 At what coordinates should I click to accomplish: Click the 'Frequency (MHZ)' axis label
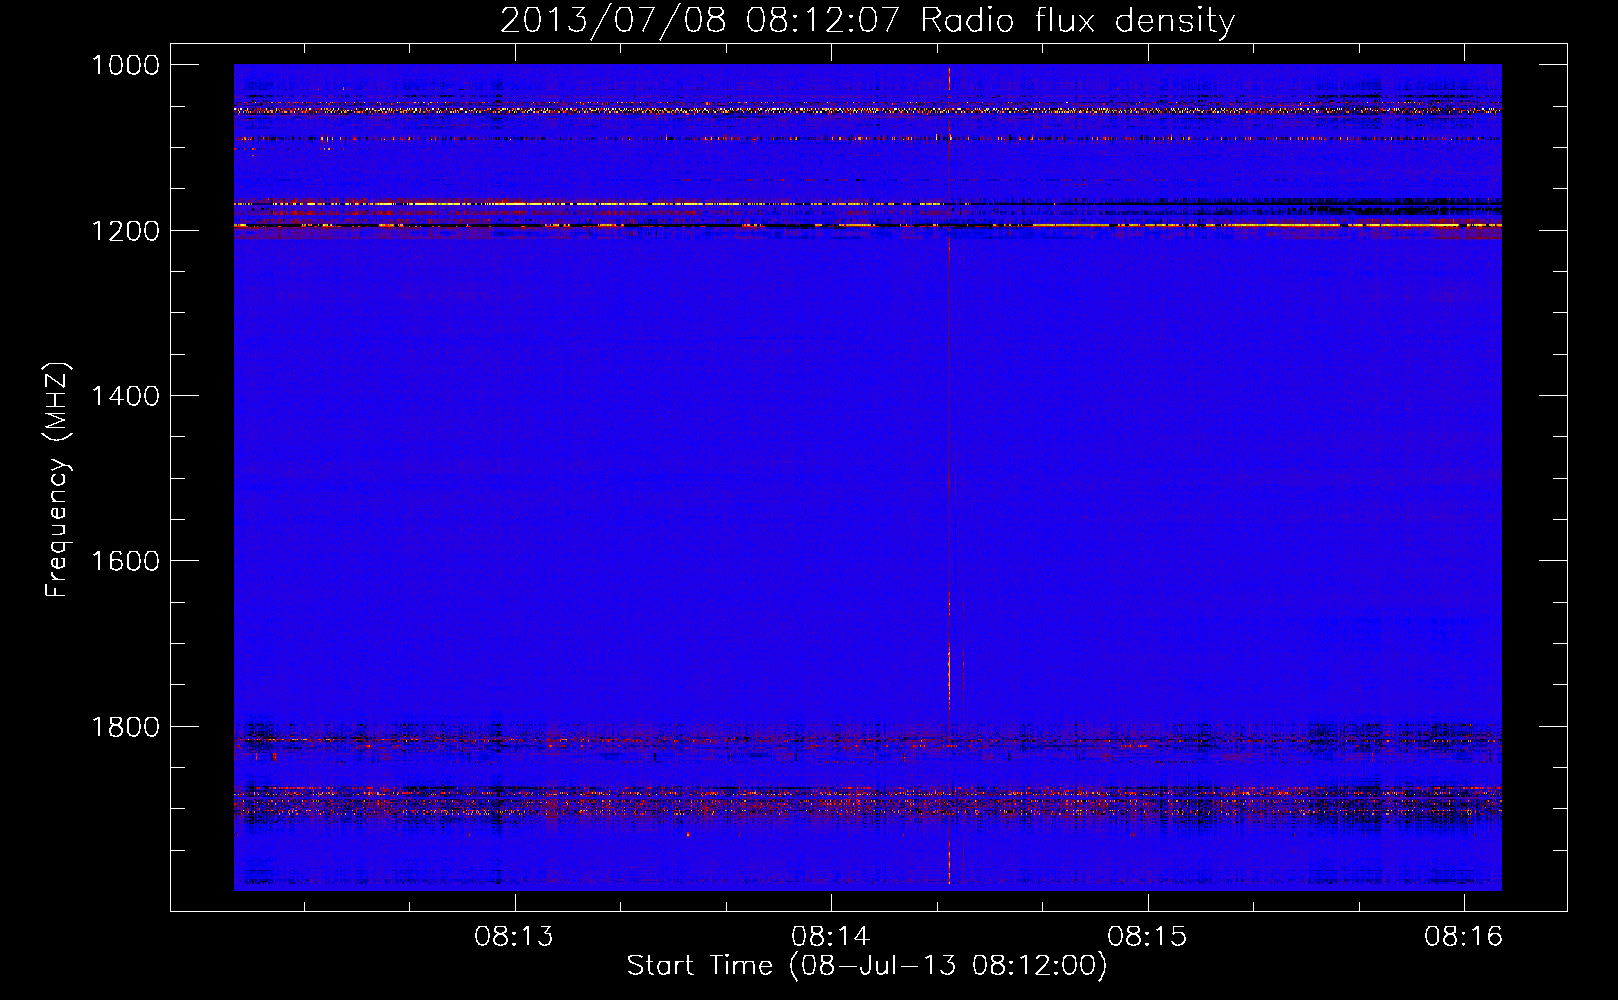[x=57, y=480]
